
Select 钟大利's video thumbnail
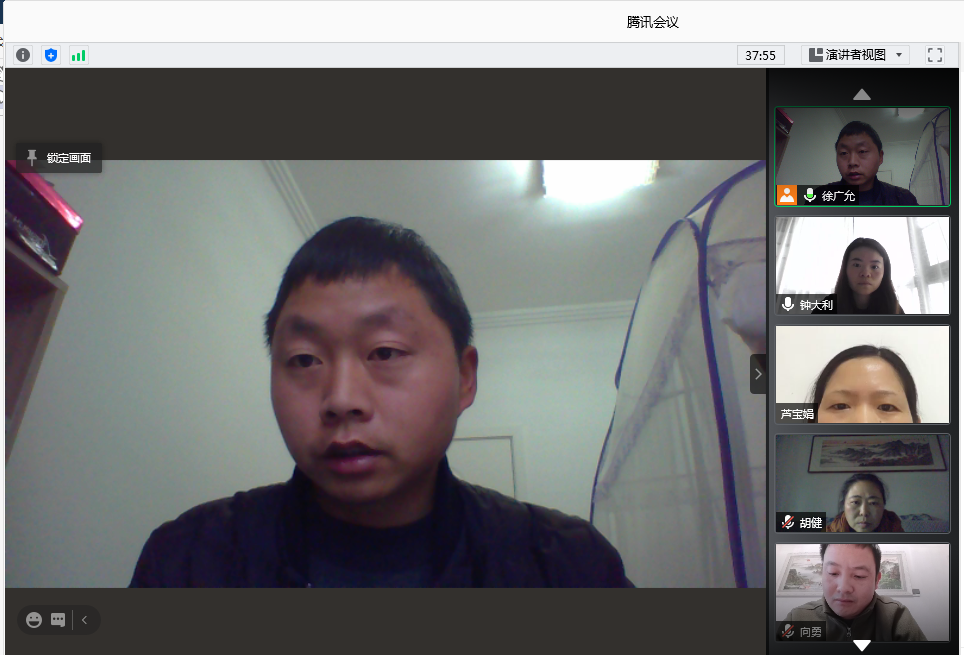[863, 265]
